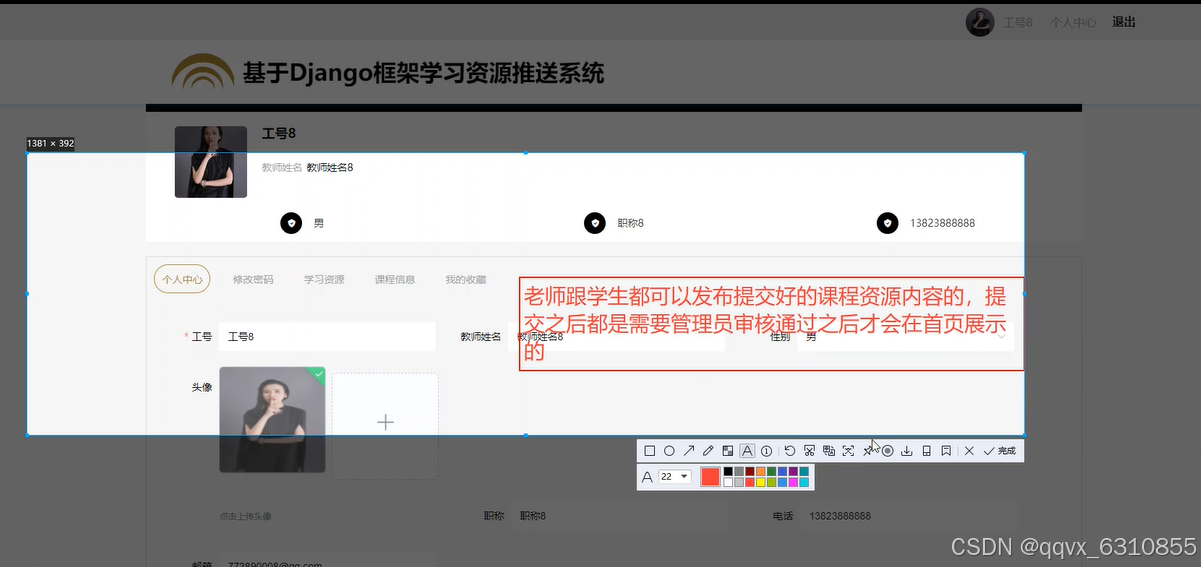Click the plus box to upload an avatar

click(385, 424)
